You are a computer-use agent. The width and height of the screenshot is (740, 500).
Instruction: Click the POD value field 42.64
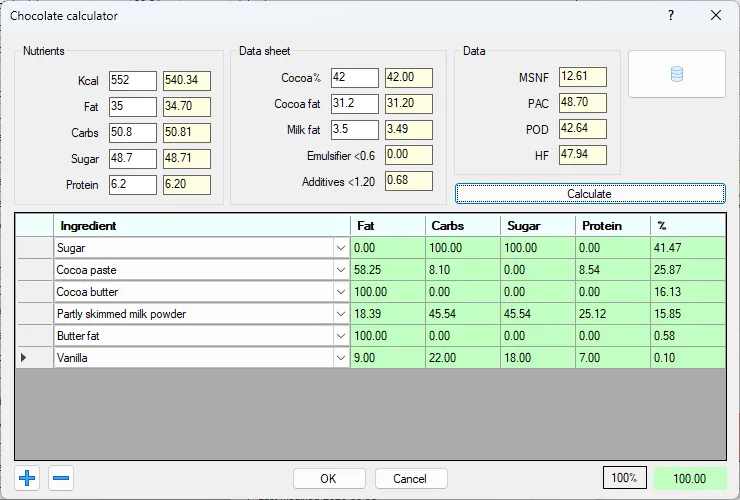pyautogui.click(x=583, y=129)
